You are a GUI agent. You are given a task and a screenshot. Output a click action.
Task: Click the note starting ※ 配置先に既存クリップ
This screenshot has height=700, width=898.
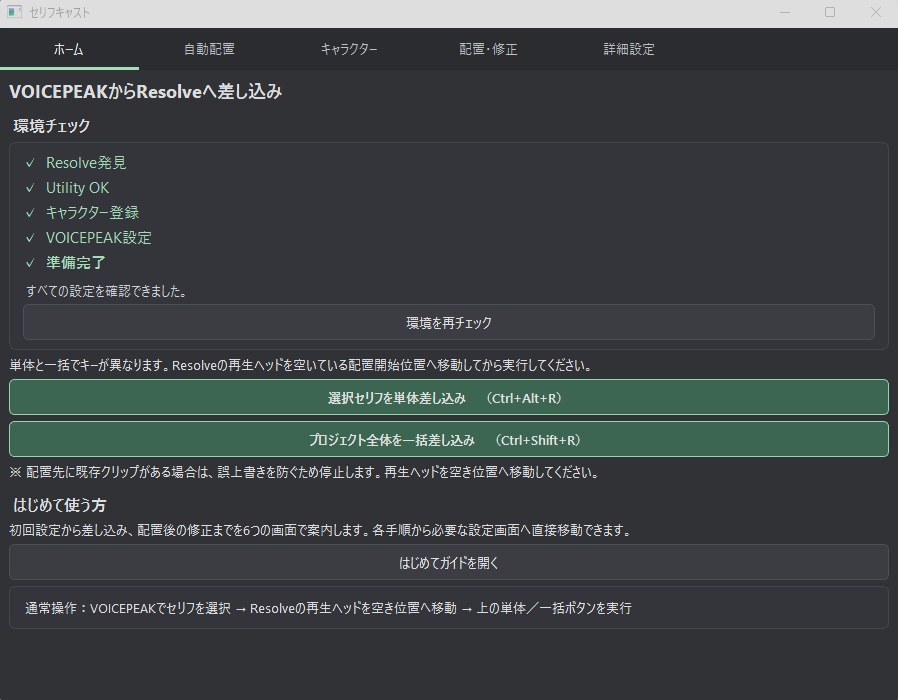tap(304, 472)
